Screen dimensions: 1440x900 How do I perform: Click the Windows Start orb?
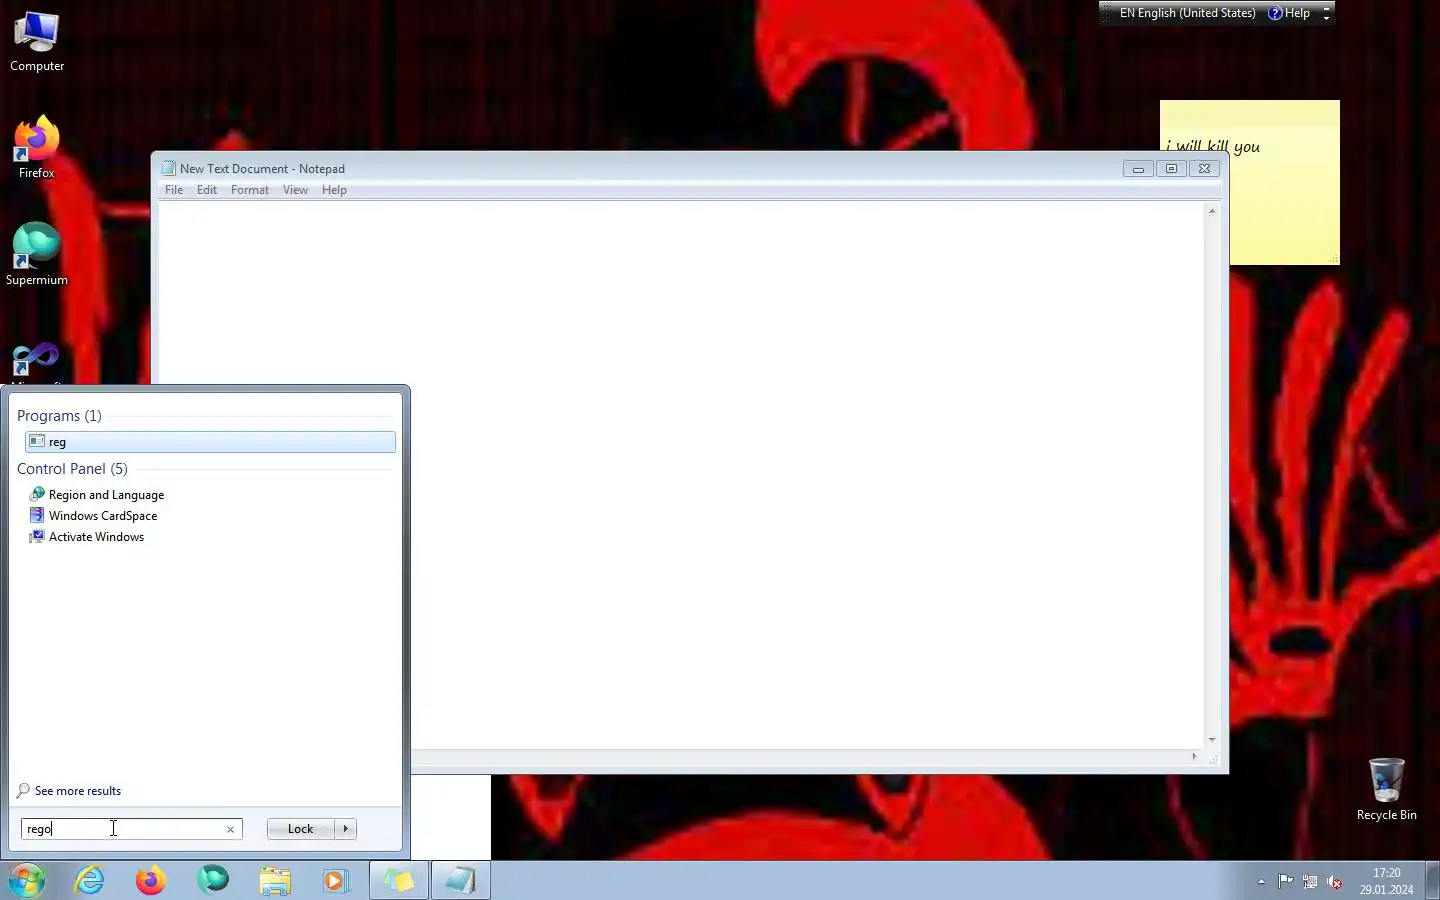click(x=27, y=880)
